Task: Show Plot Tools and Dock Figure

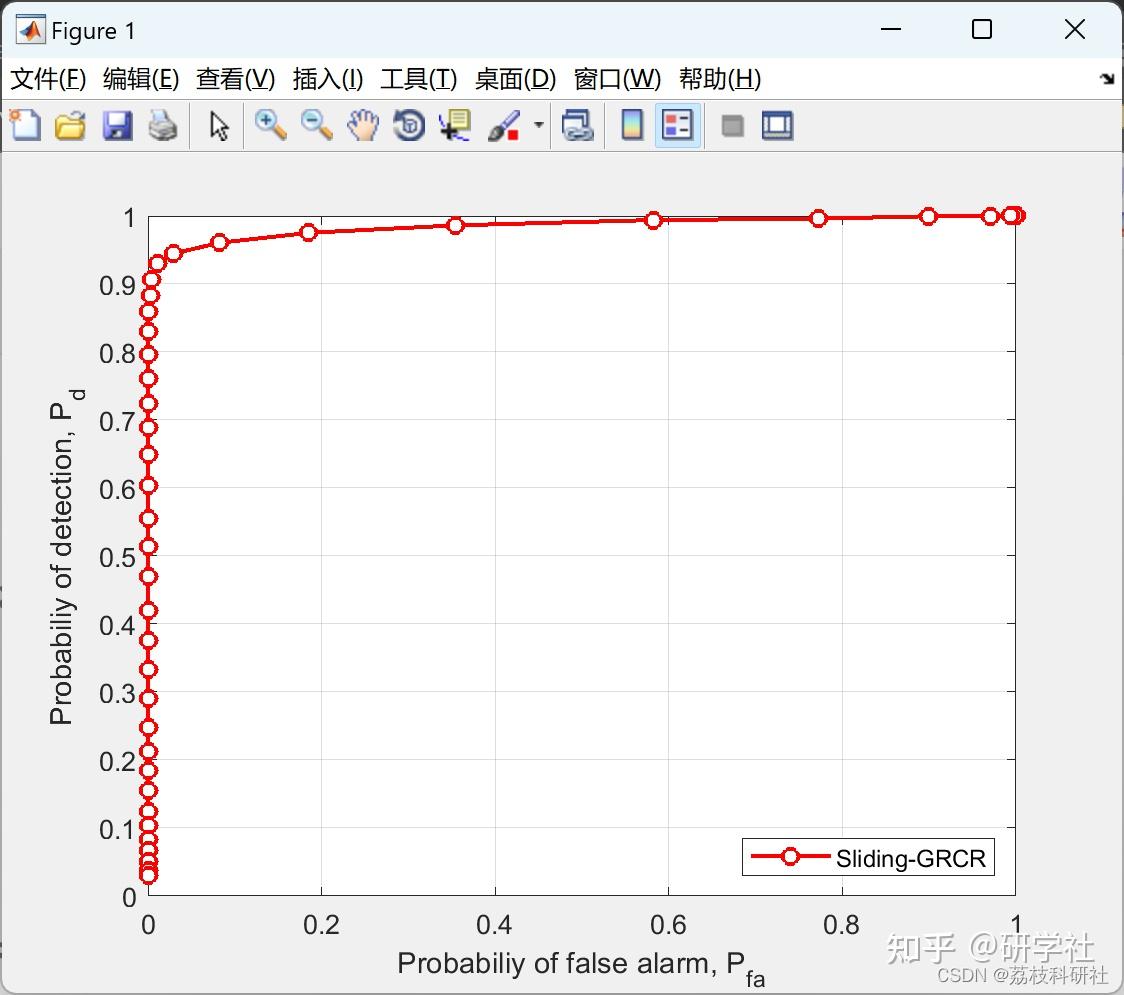Action: 778,125
